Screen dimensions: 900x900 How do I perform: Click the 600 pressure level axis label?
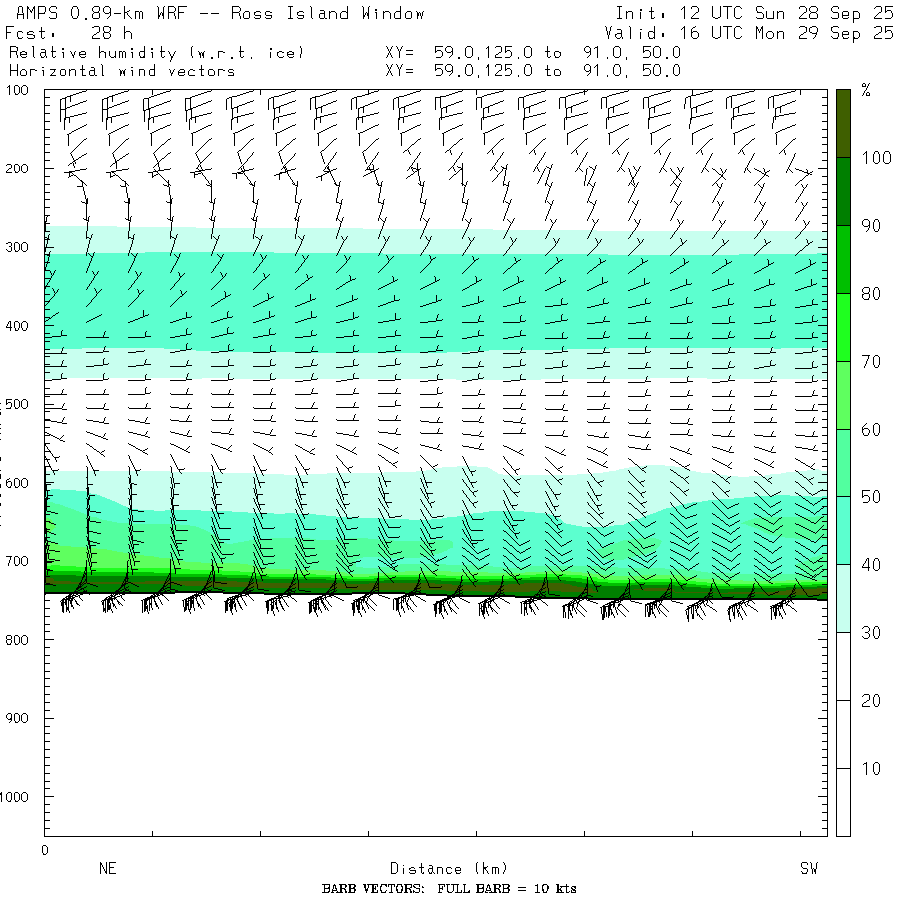pos(17,483)
